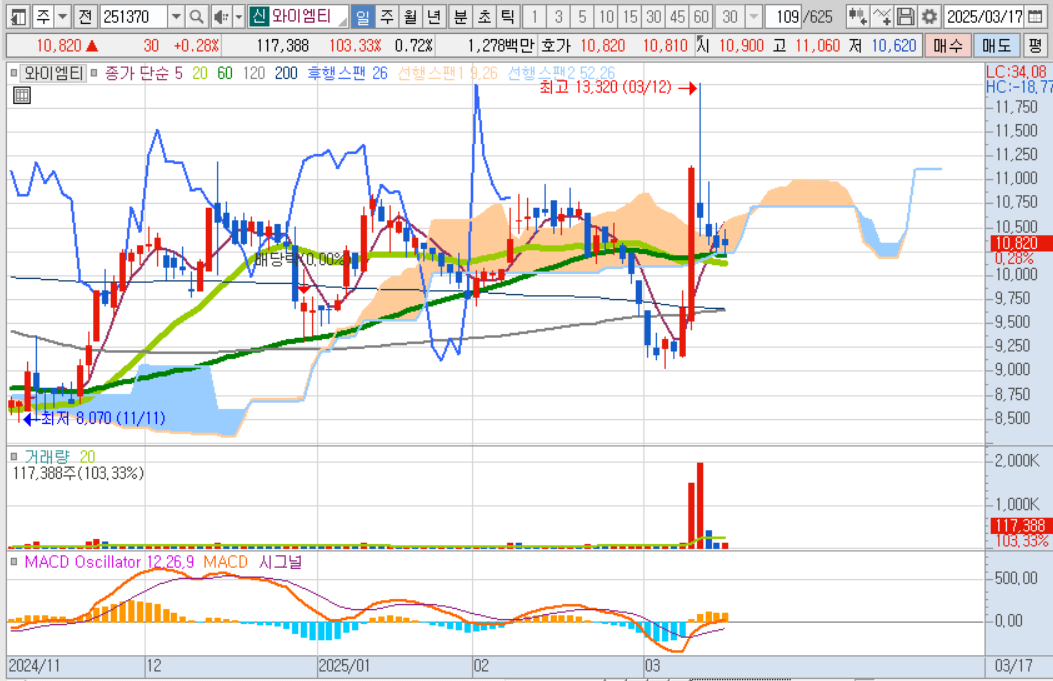Click the '전' market filter button
1053x681 pixels.
click(x=85, y=16)
